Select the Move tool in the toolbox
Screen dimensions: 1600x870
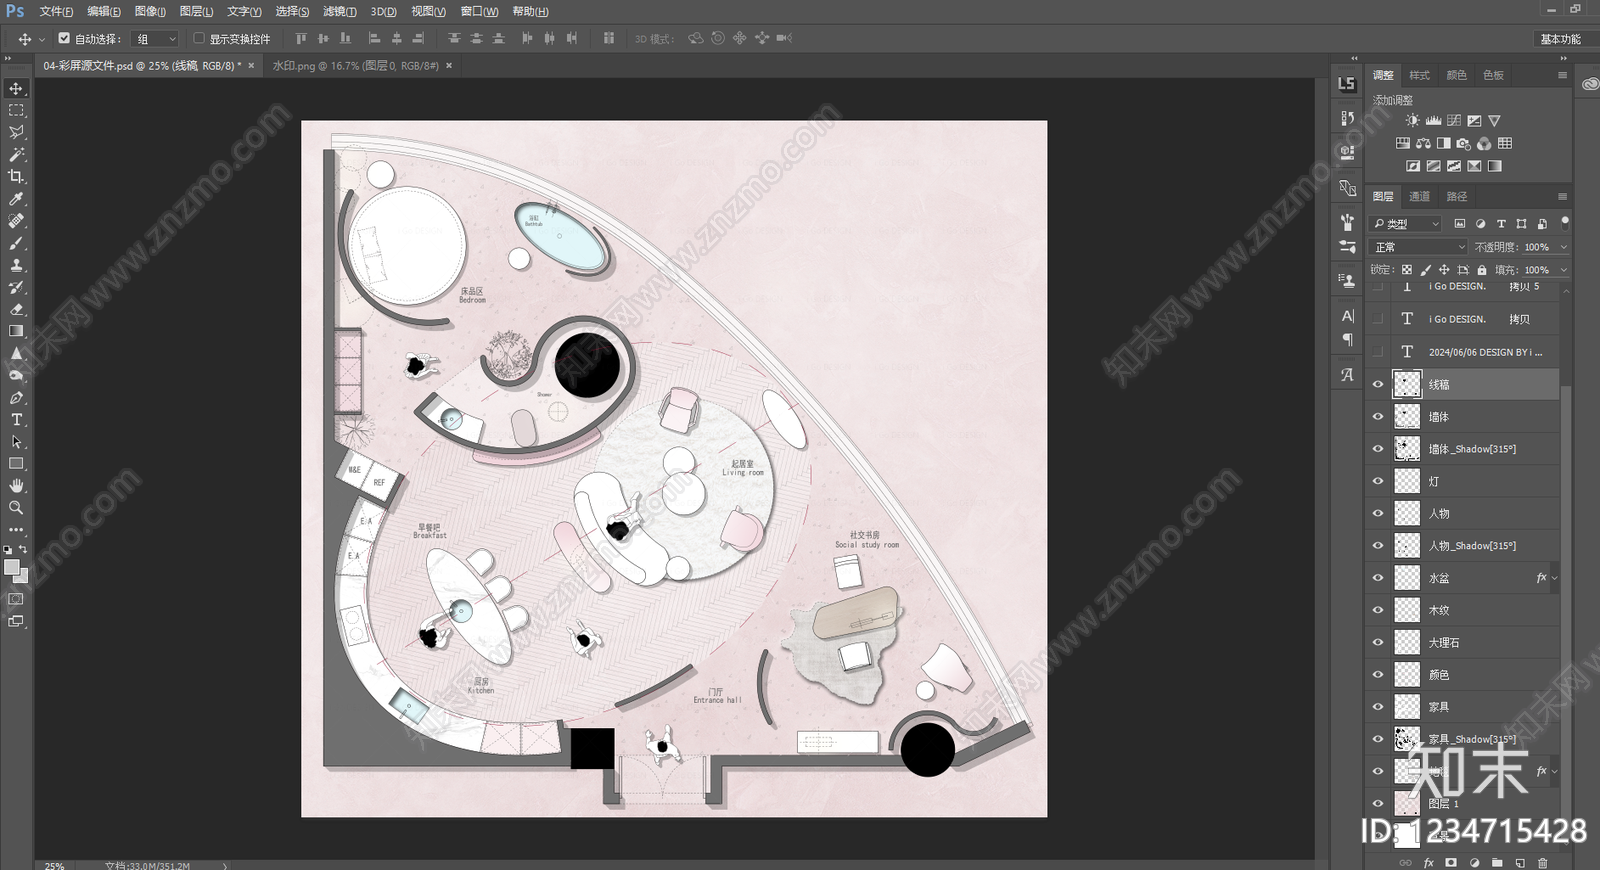[x=16, y=89]
